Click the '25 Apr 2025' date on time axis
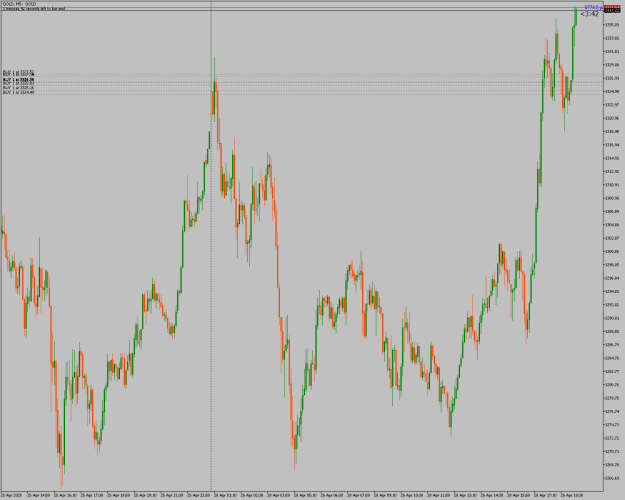 (x=12, y=496)
